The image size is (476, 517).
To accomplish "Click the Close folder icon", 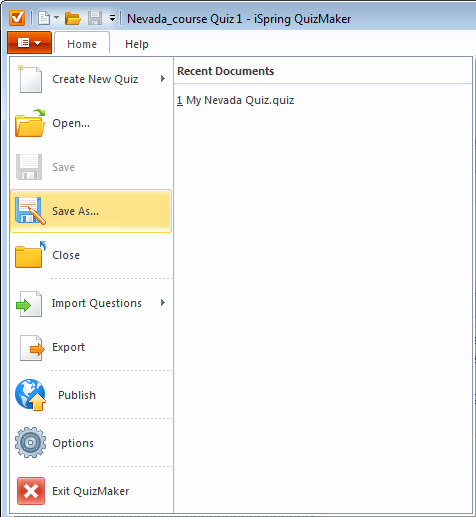I will tap(30, 255).
